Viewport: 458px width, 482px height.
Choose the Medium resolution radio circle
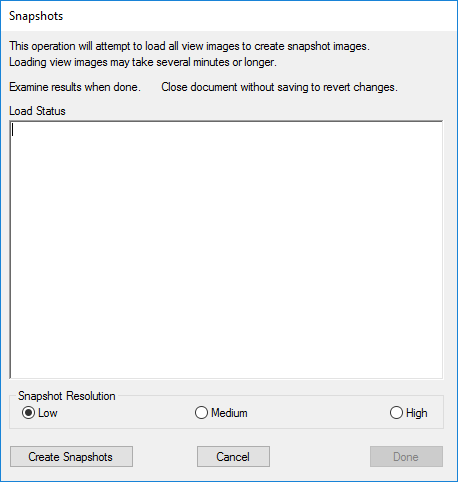[x=201, y=413]
